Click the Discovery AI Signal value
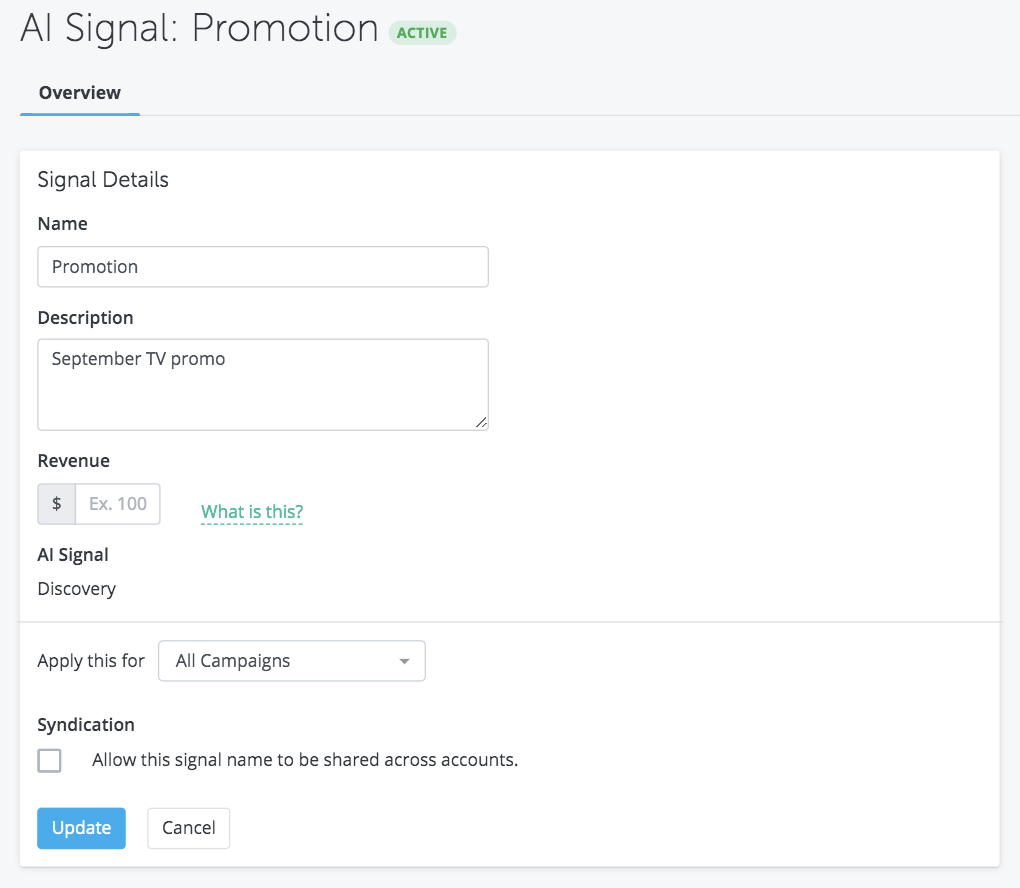Screen dimensions: 1020x888 [x=77, y=589]
